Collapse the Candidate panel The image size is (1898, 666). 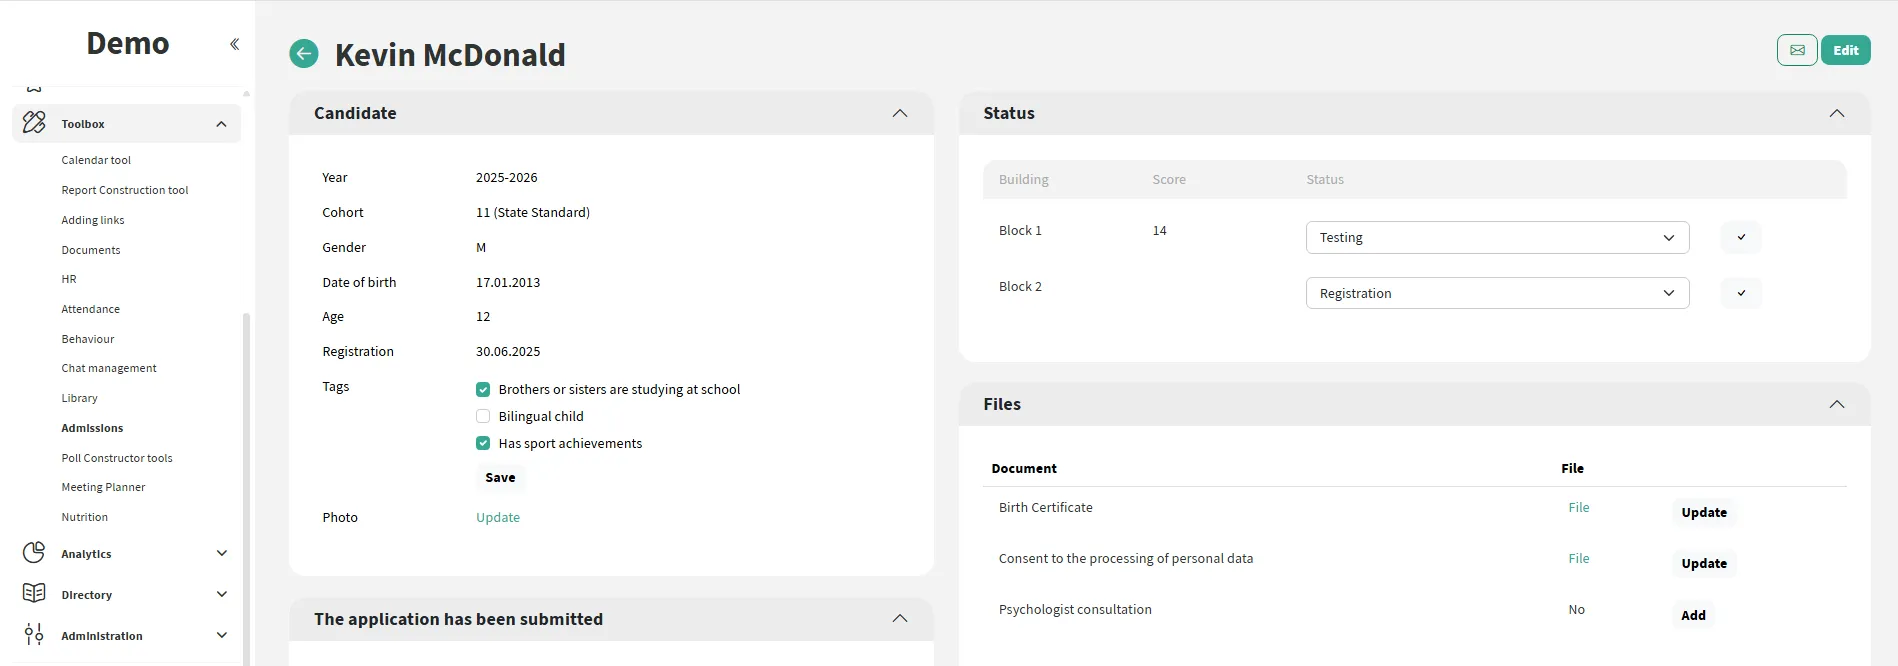pyautogui.click(x=899, y=114)
